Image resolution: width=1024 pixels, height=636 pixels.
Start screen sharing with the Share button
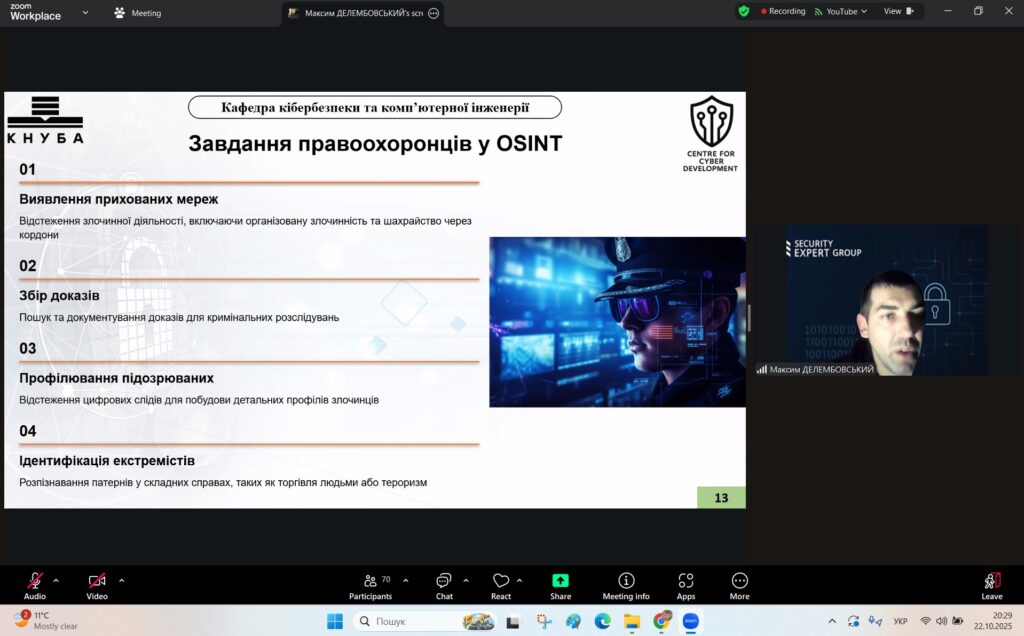560,584
